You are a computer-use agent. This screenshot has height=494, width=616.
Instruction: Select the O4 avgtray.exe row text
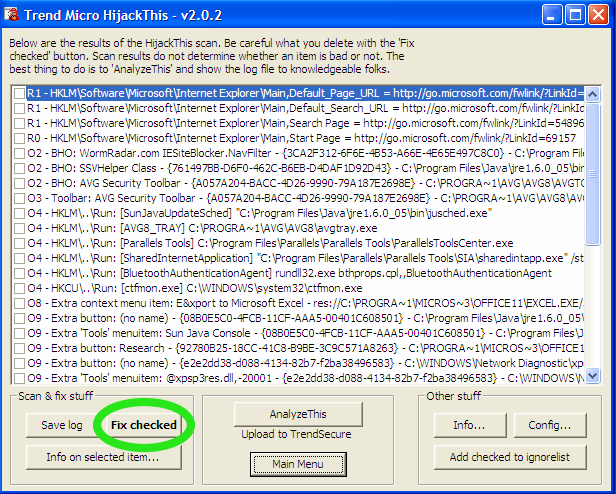(x=202, y=228)
